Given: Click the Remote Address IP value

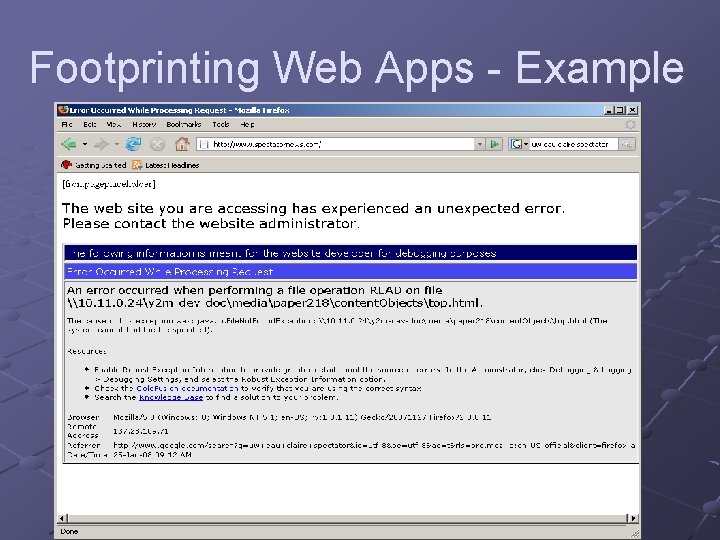Looking at the screenshot, I should (x=141, y=432).
